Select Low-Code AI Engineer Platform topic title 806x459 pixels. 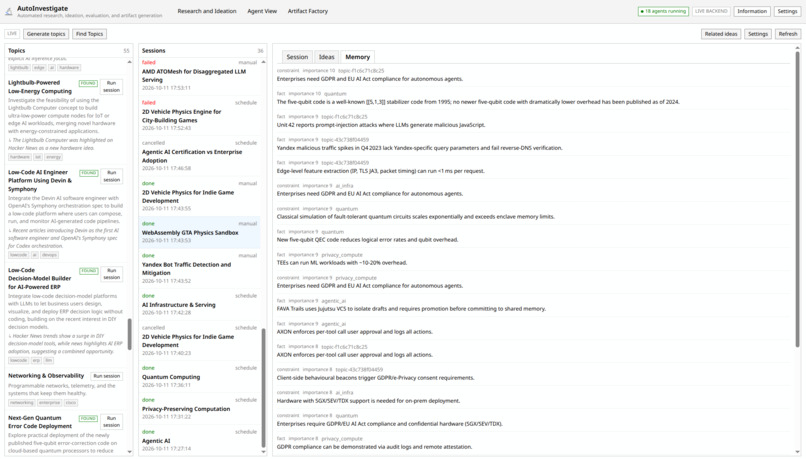[x=40, y=180]
